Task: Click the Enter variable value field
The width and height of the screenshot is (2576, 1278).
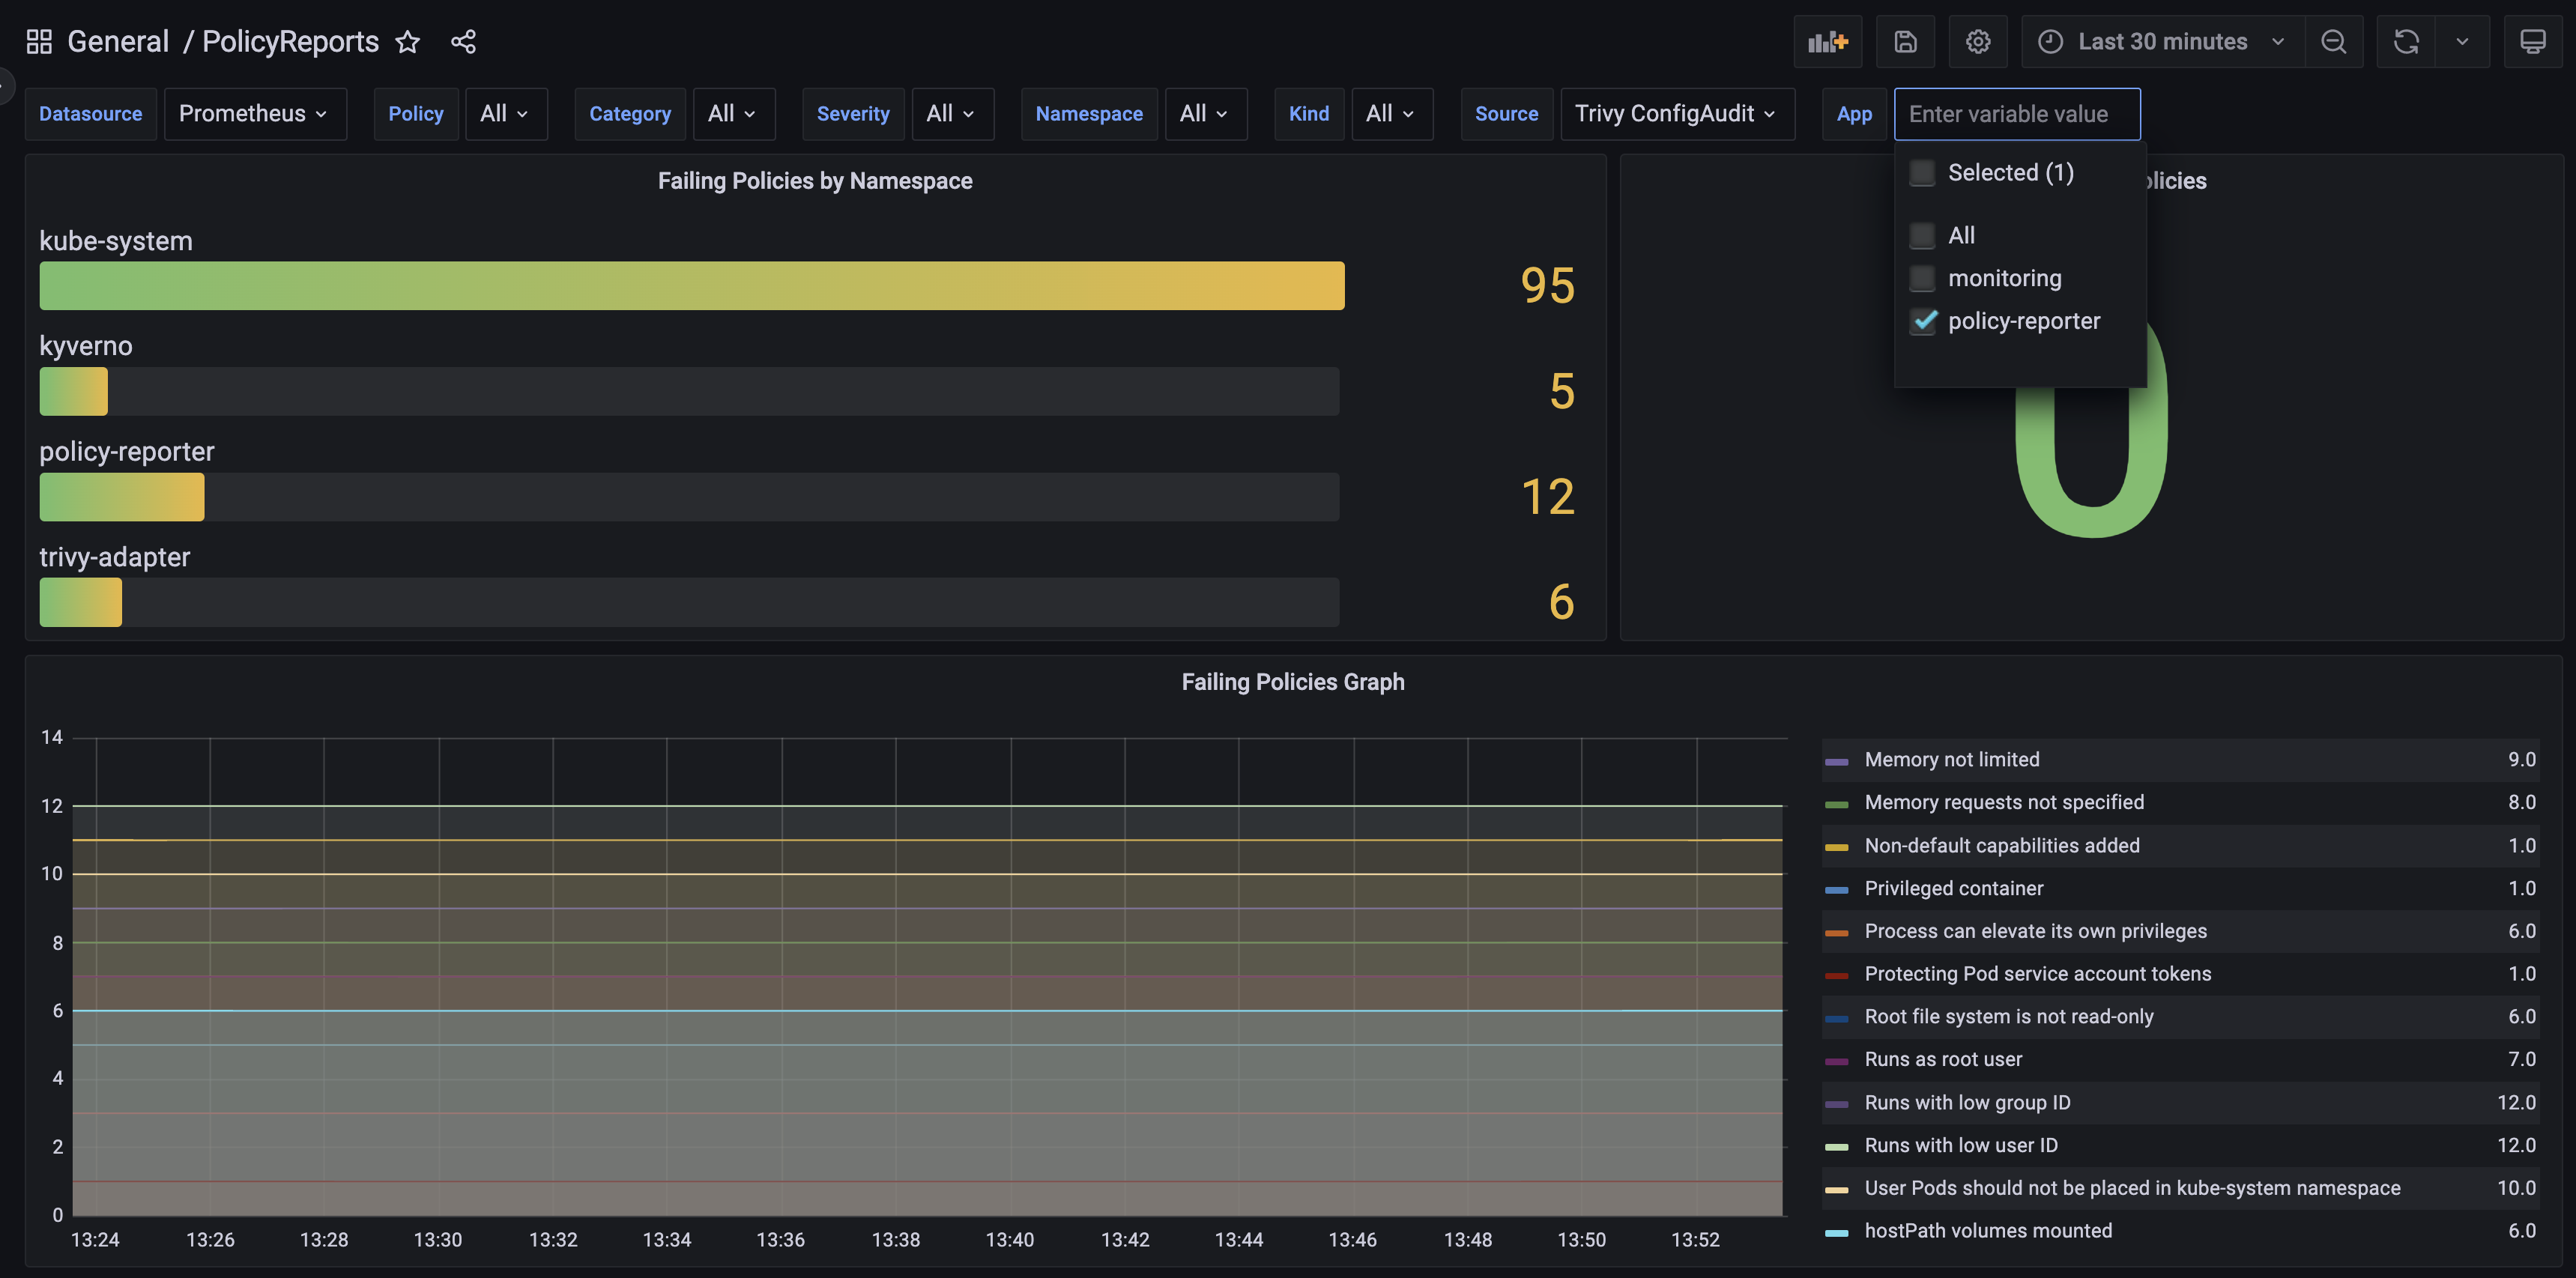Action: coord(2017,113)
